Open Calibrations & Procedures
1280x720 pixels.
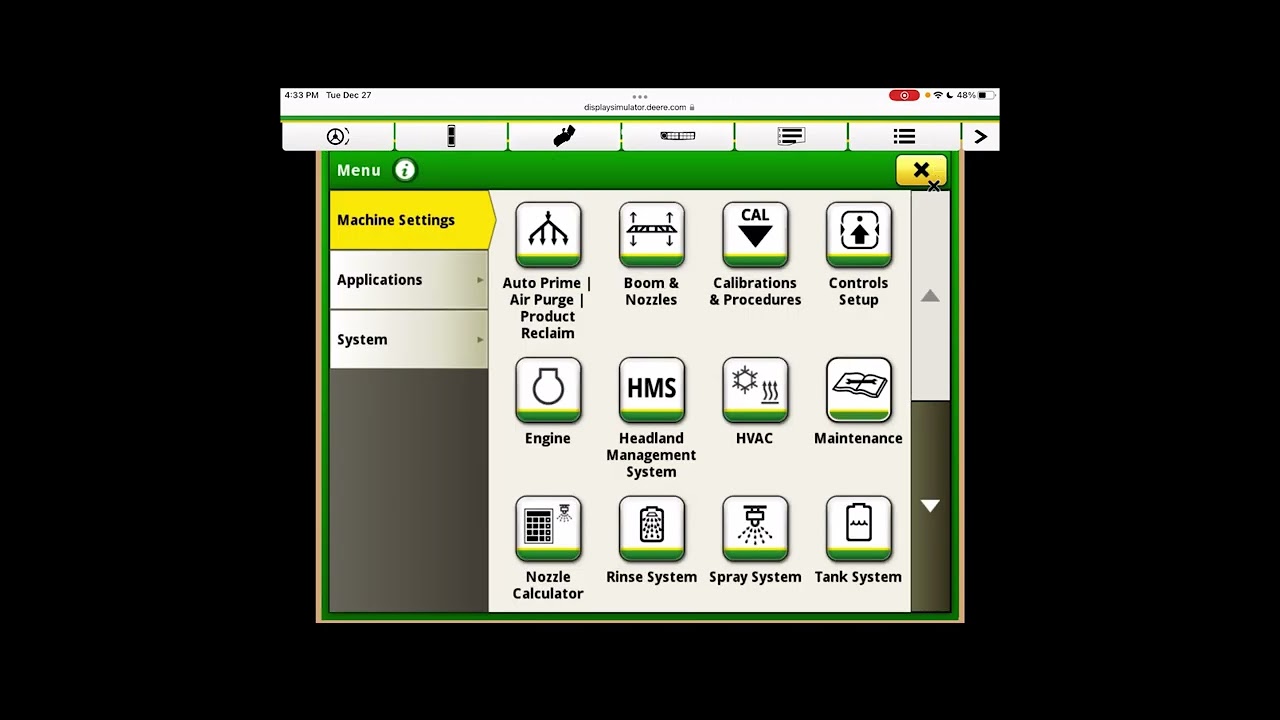click(755, 236)
